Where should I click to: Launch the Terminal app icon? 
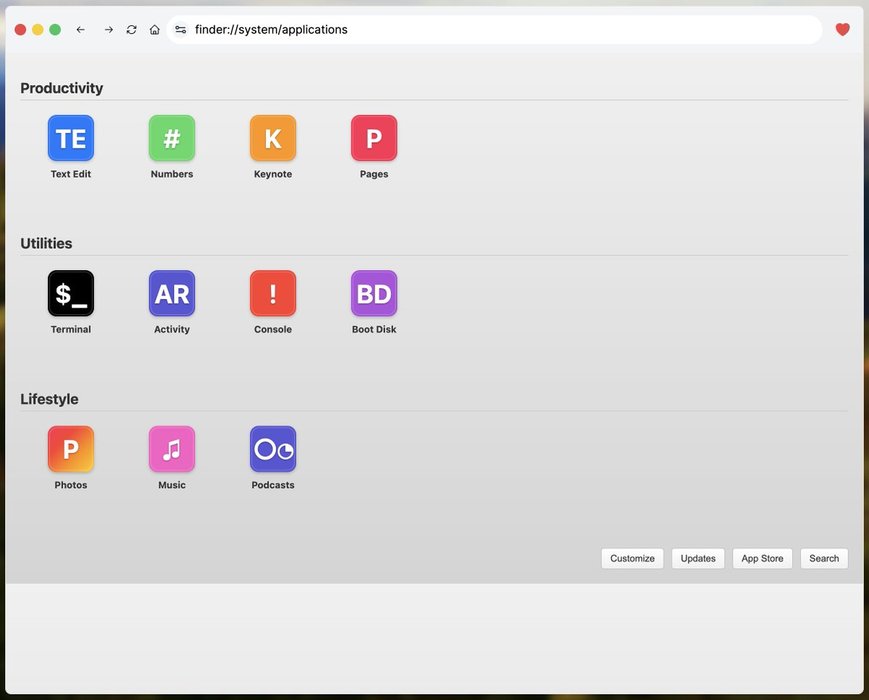click(70, 293)
